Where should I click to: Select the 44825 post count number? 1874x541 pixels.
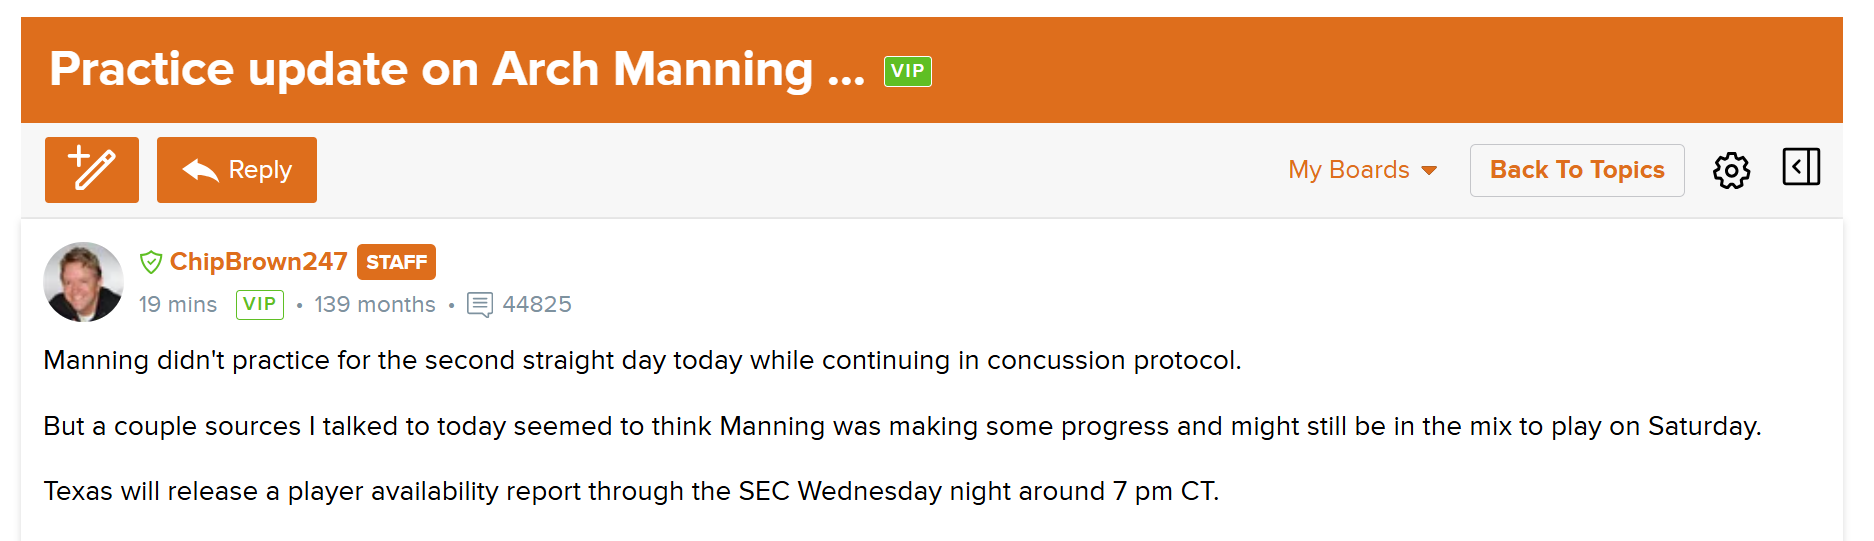(x=537, y=304)
